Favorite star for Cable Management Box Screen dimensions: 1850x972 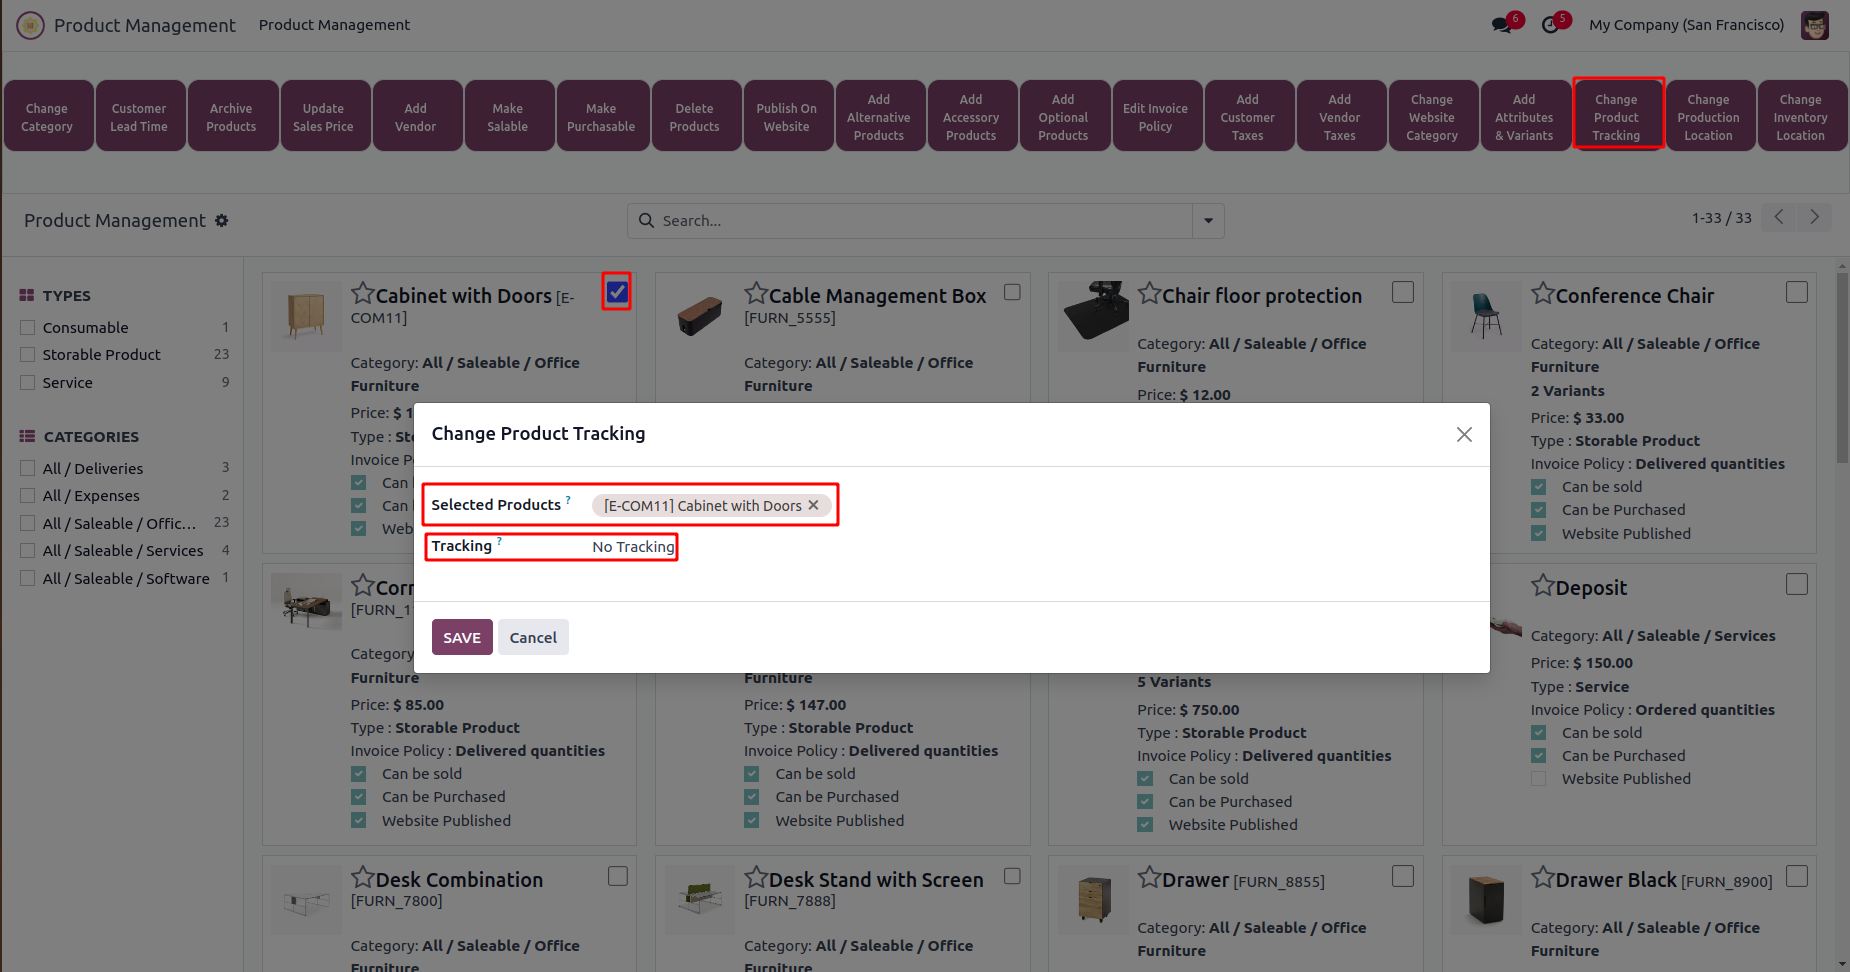756,293
